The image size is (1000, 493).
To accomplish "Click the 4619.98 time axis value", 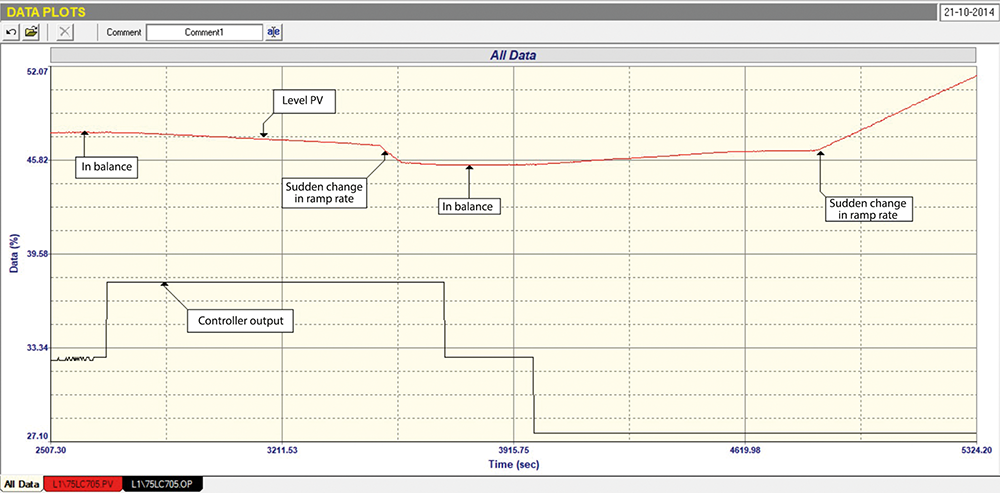I will (746, 450).
